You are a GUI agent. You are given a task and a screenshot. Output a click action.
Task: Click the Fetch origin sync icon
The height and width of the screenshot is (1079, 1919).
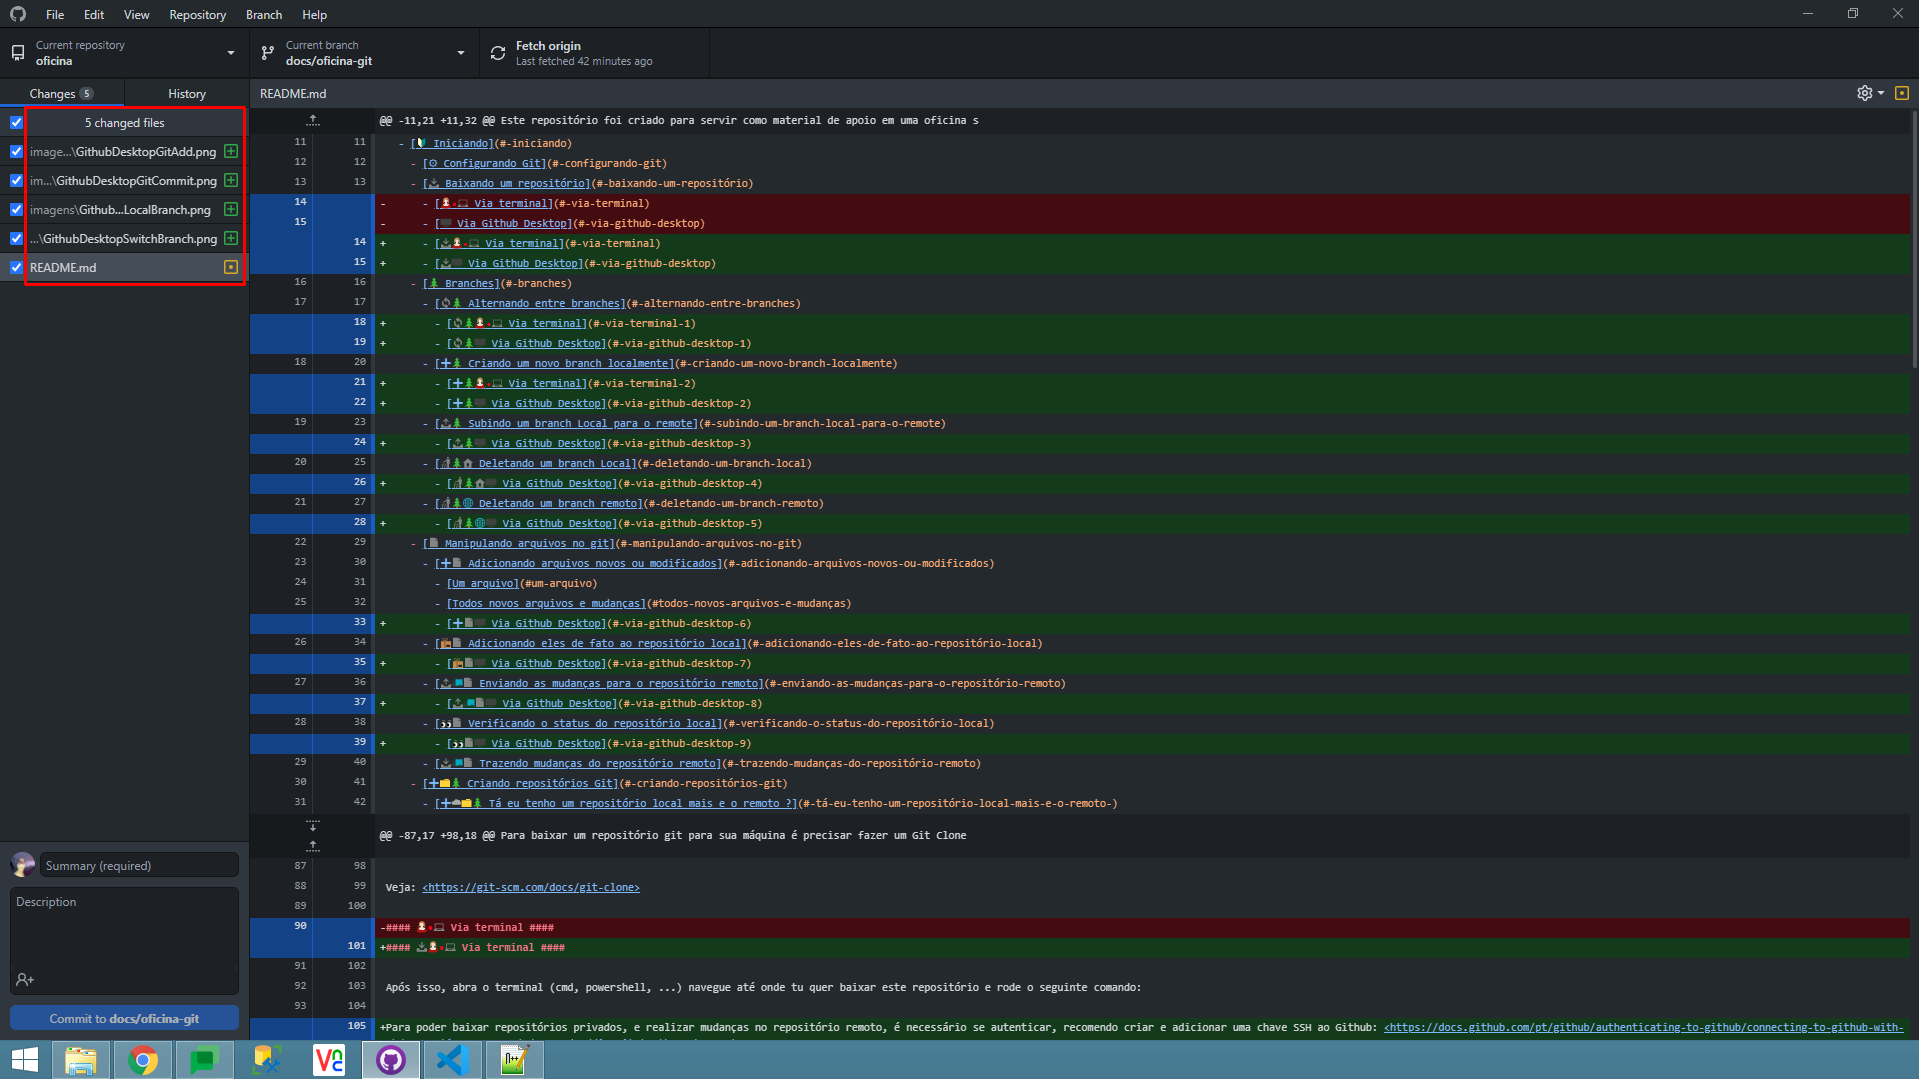pyautogui.click(x=498, y=53)
